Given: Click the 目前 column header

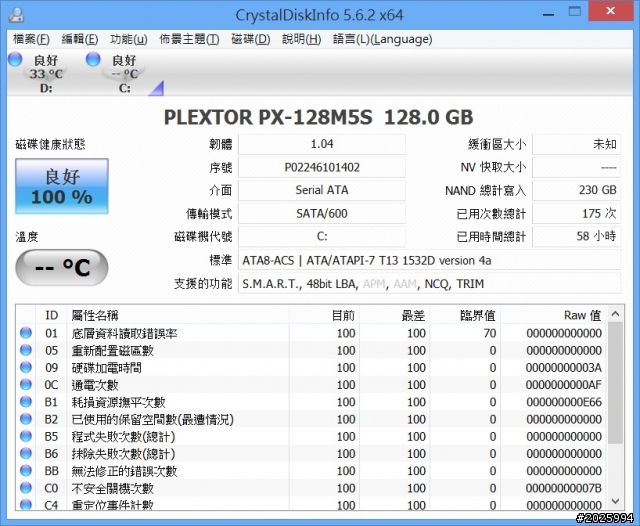Looking at the screenshot, I should [324, 315].
